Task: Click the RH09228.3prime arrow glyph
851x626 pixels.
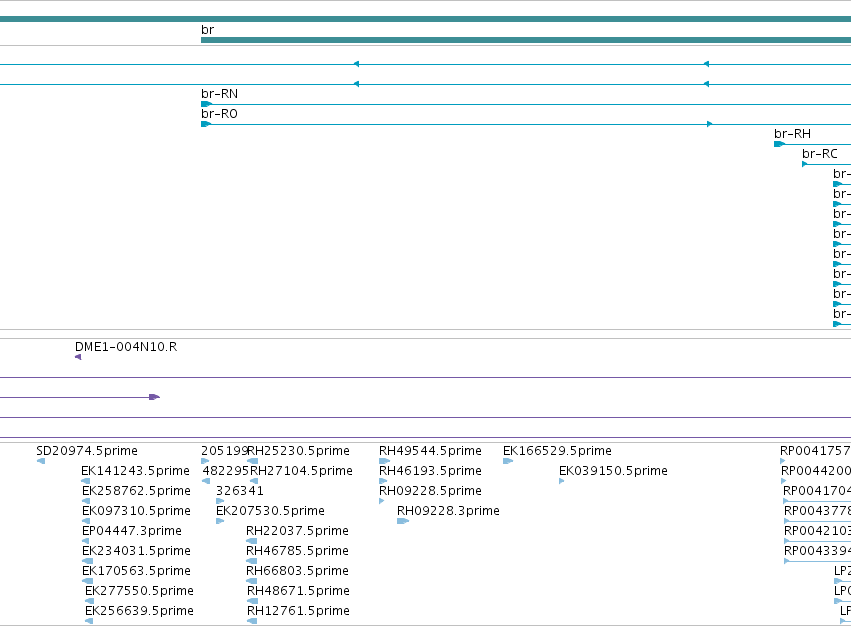Action: point(403,521)
